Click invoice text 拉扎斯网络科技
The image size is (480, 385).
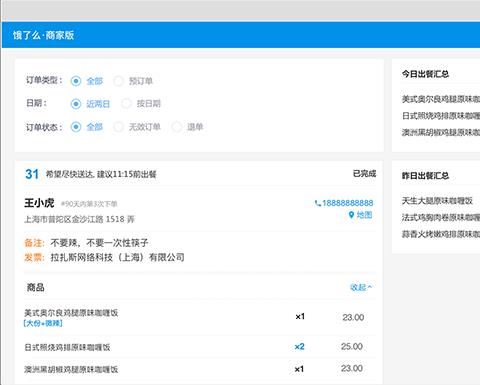point(117,257)
